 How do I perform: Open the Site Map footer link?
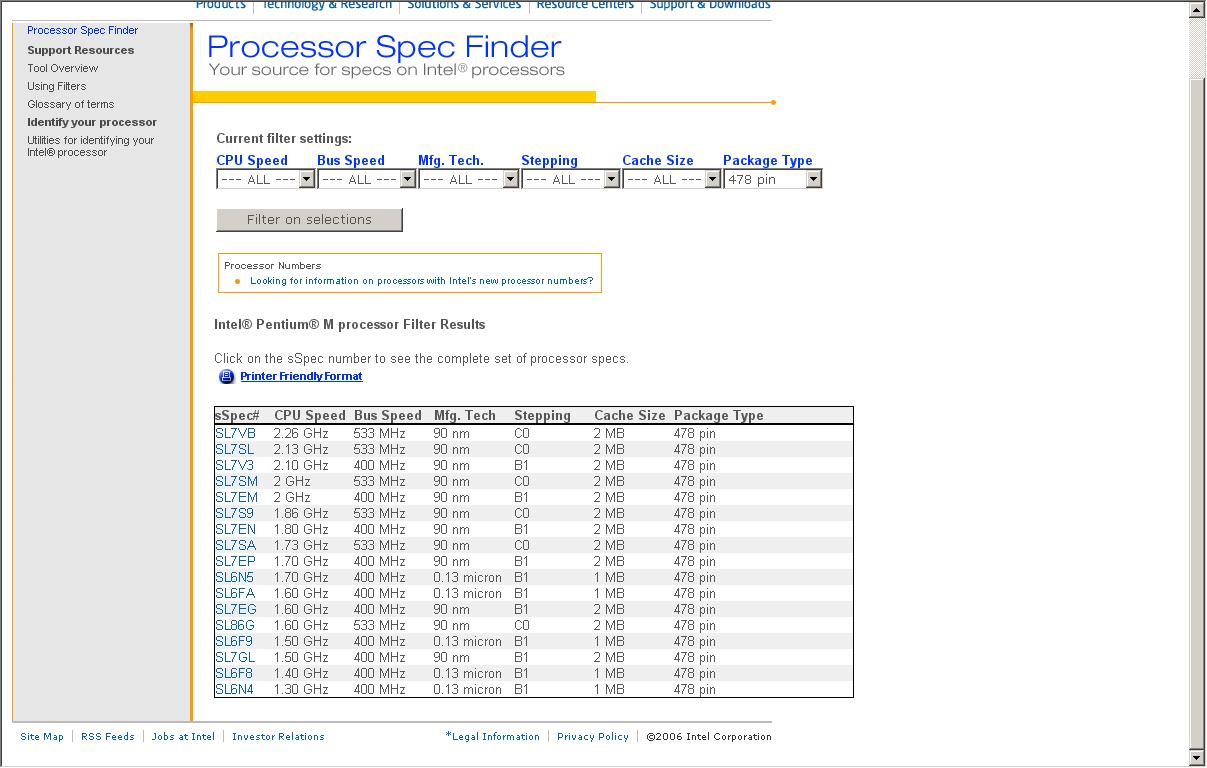click(x=42, y=737)
